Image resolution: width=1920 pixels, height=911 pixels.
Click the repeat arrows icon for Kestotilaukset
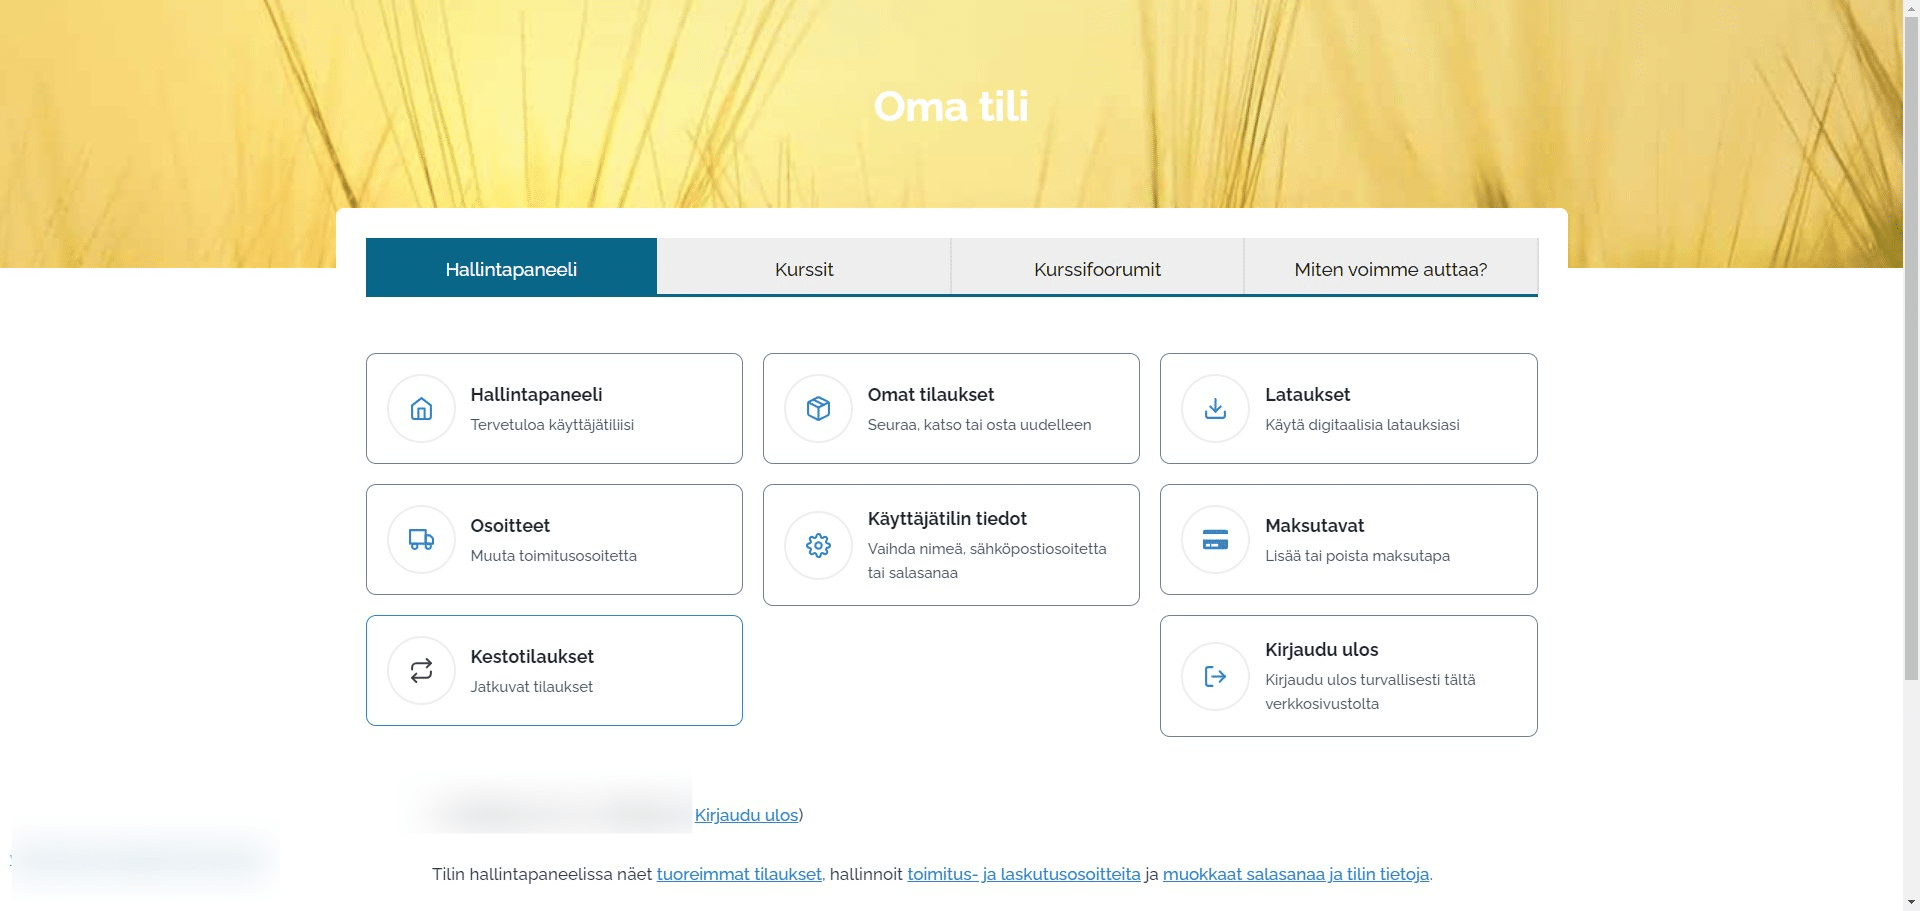tap(421, 671)
